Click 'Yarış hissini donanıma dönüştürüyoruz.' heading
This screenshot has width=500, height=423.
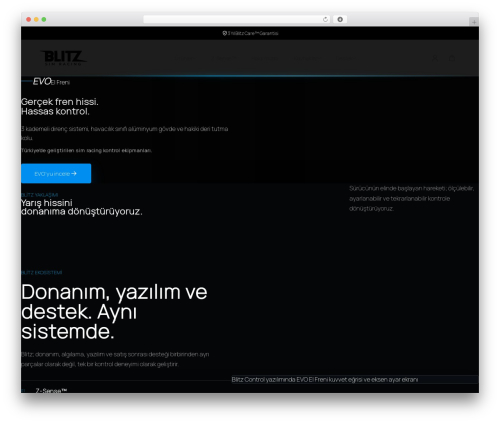(x=82, y=207)
